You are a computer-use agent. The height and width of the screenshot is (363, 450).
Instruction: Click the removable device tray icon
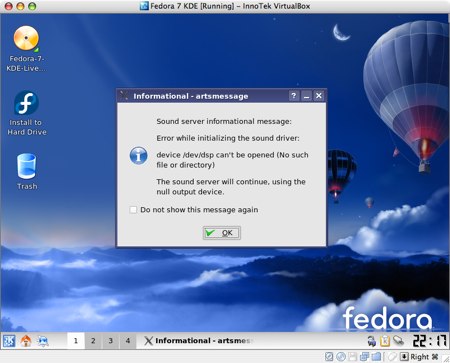point(398,341)
